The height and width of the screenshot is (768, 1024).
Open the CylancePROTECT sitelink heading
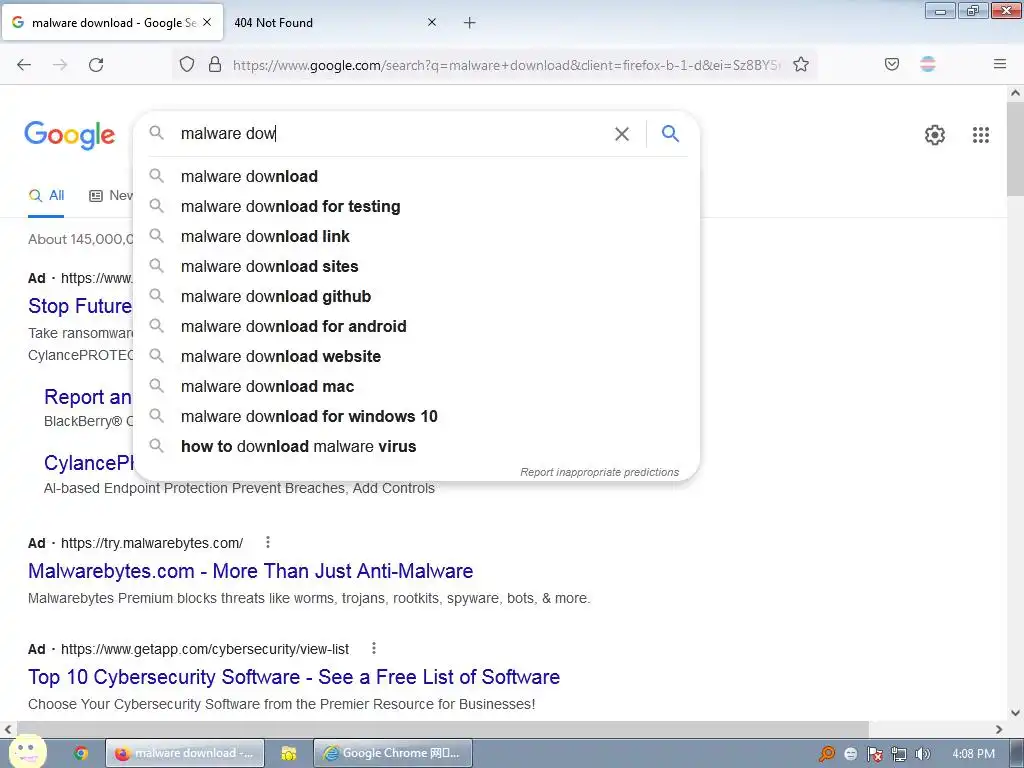(x=89, y=462)
